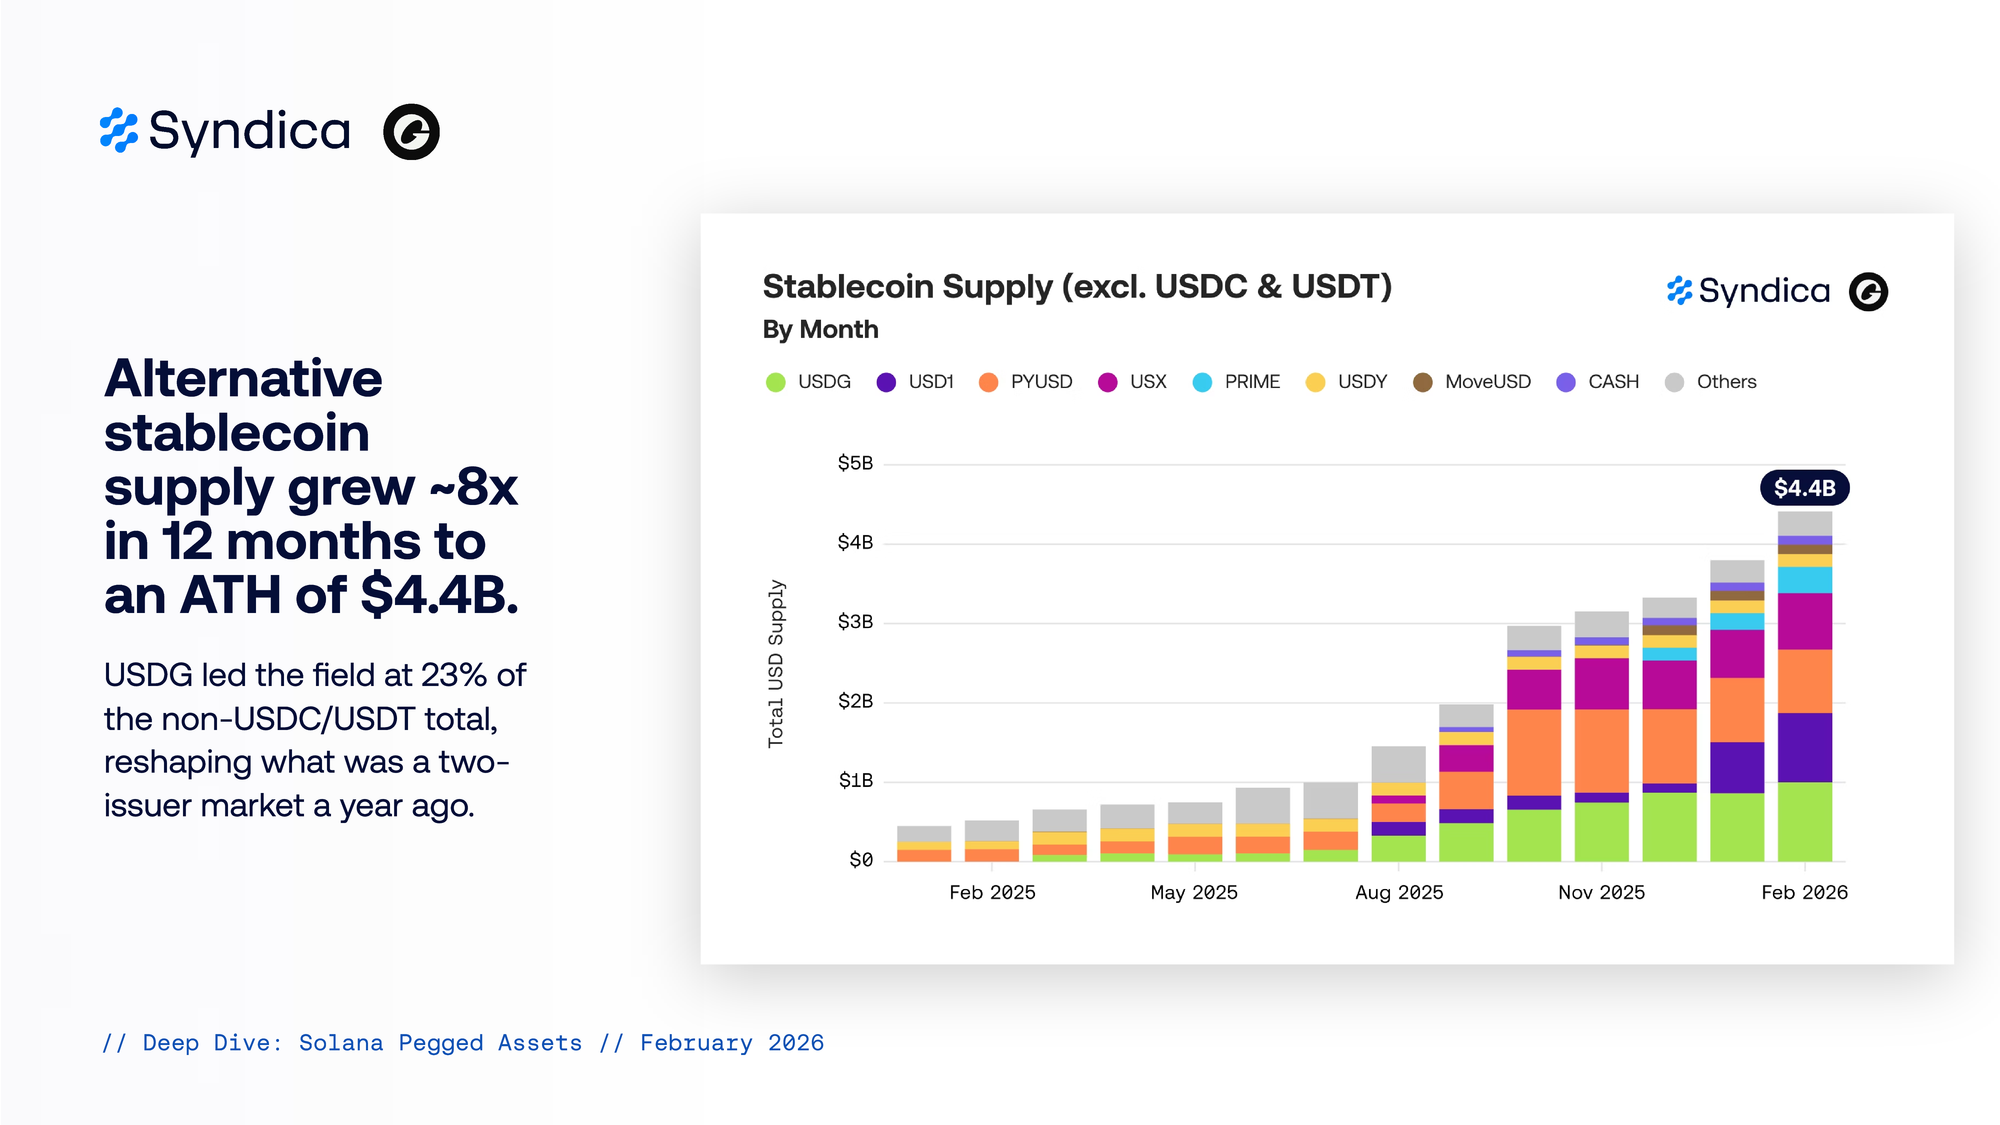Screen dimensions: 2000x1125
Task: Click the Nov 2025 x-axis label
Action: tap(1601, 892)
